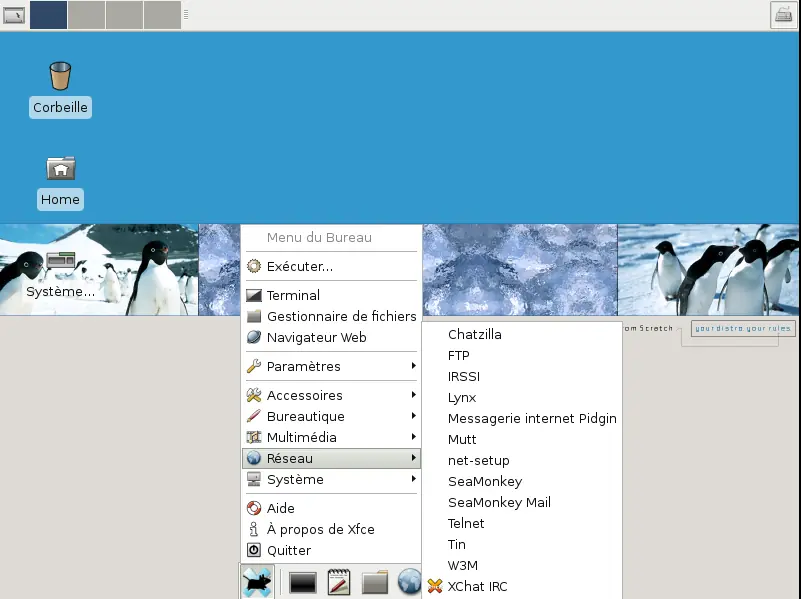Click the Système computer menu icon
Viewport: 801px width, 599px height.
(x=254, y=479)
